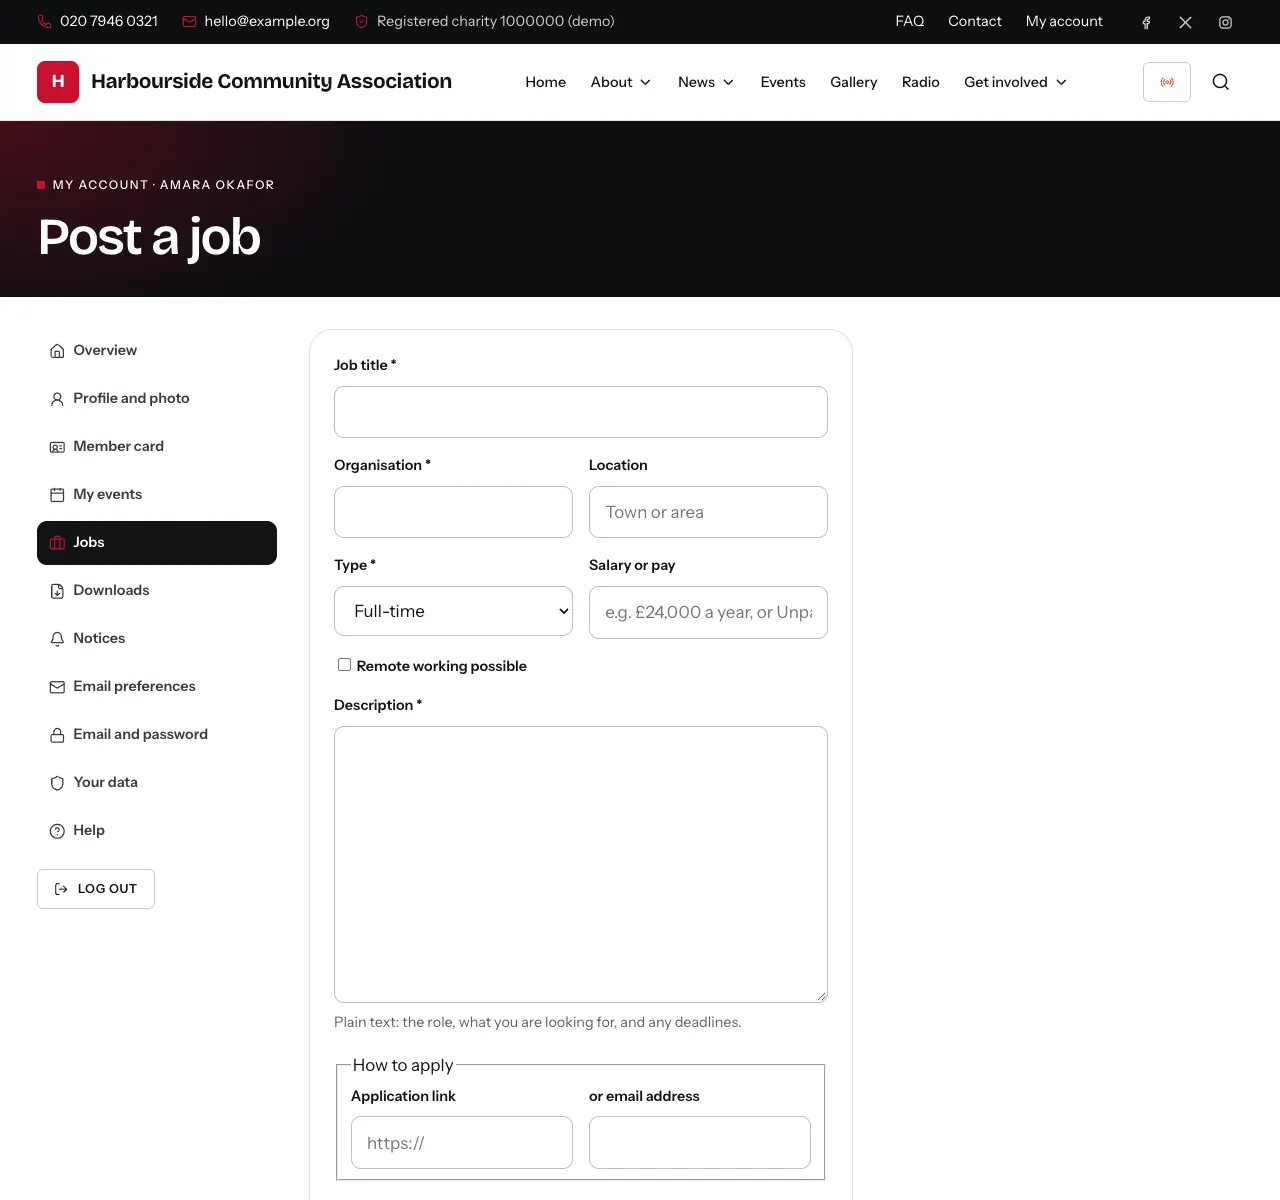Click the red H logo
The height and width of the screenshot is (1200, 1280).
pos(58,82)
